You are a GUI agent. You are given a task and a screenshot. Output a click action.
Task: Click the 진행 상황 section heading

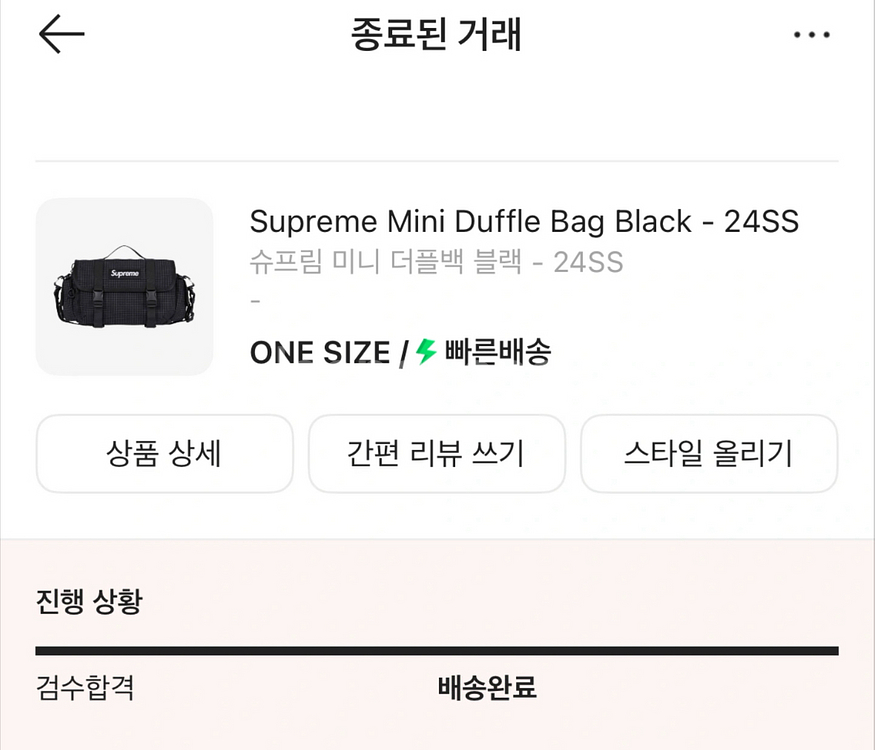click(89, 602)
